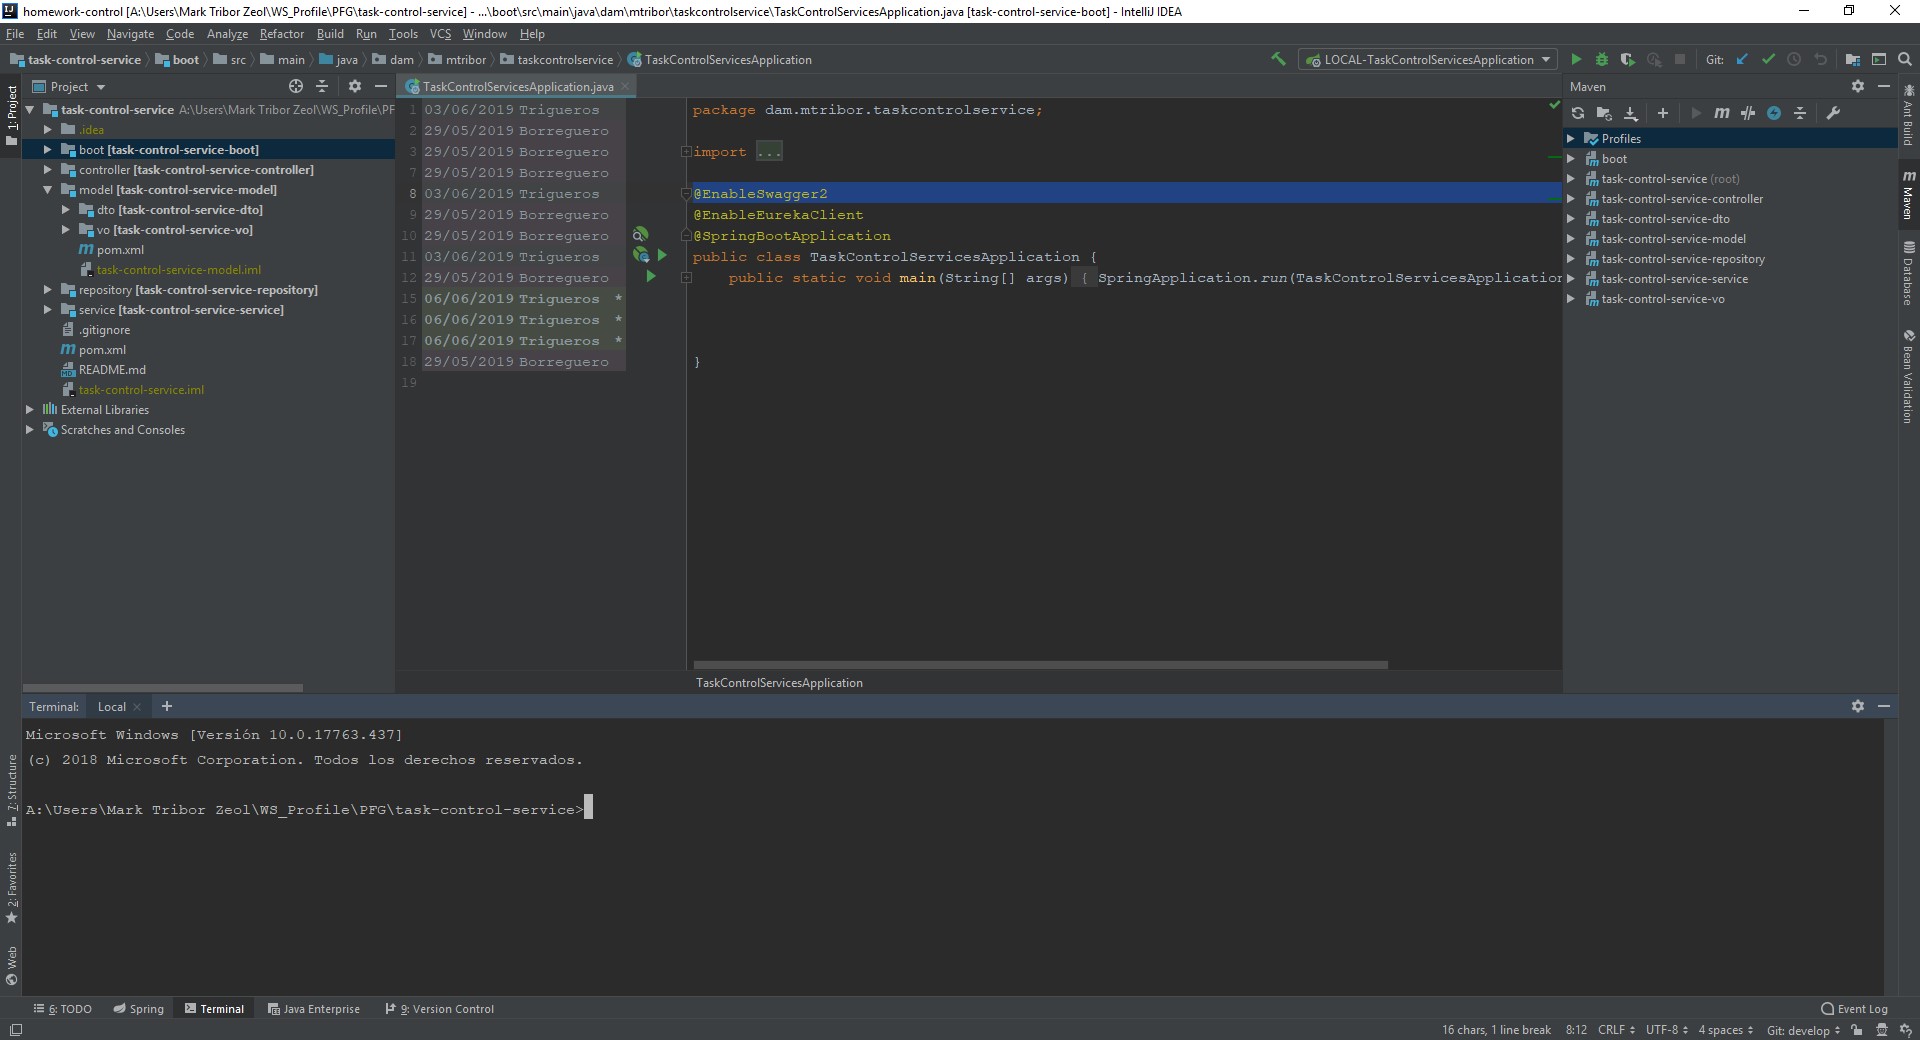The image size is (1920, 1040).
Task: Collapse model [task-control-service-model] module
Action: pos(47,190)
